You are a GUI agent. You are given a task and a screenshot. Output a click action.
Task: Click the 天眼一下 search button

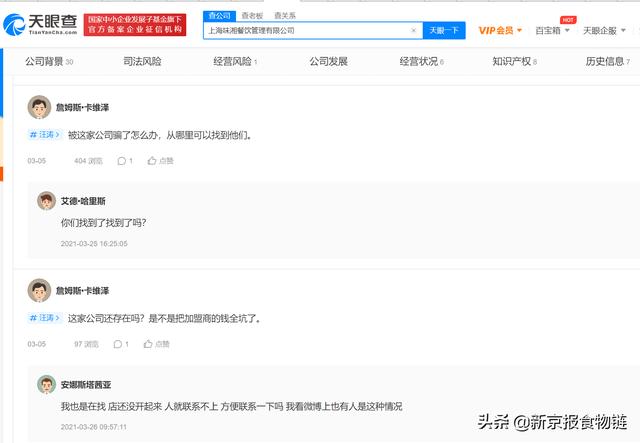444,30
